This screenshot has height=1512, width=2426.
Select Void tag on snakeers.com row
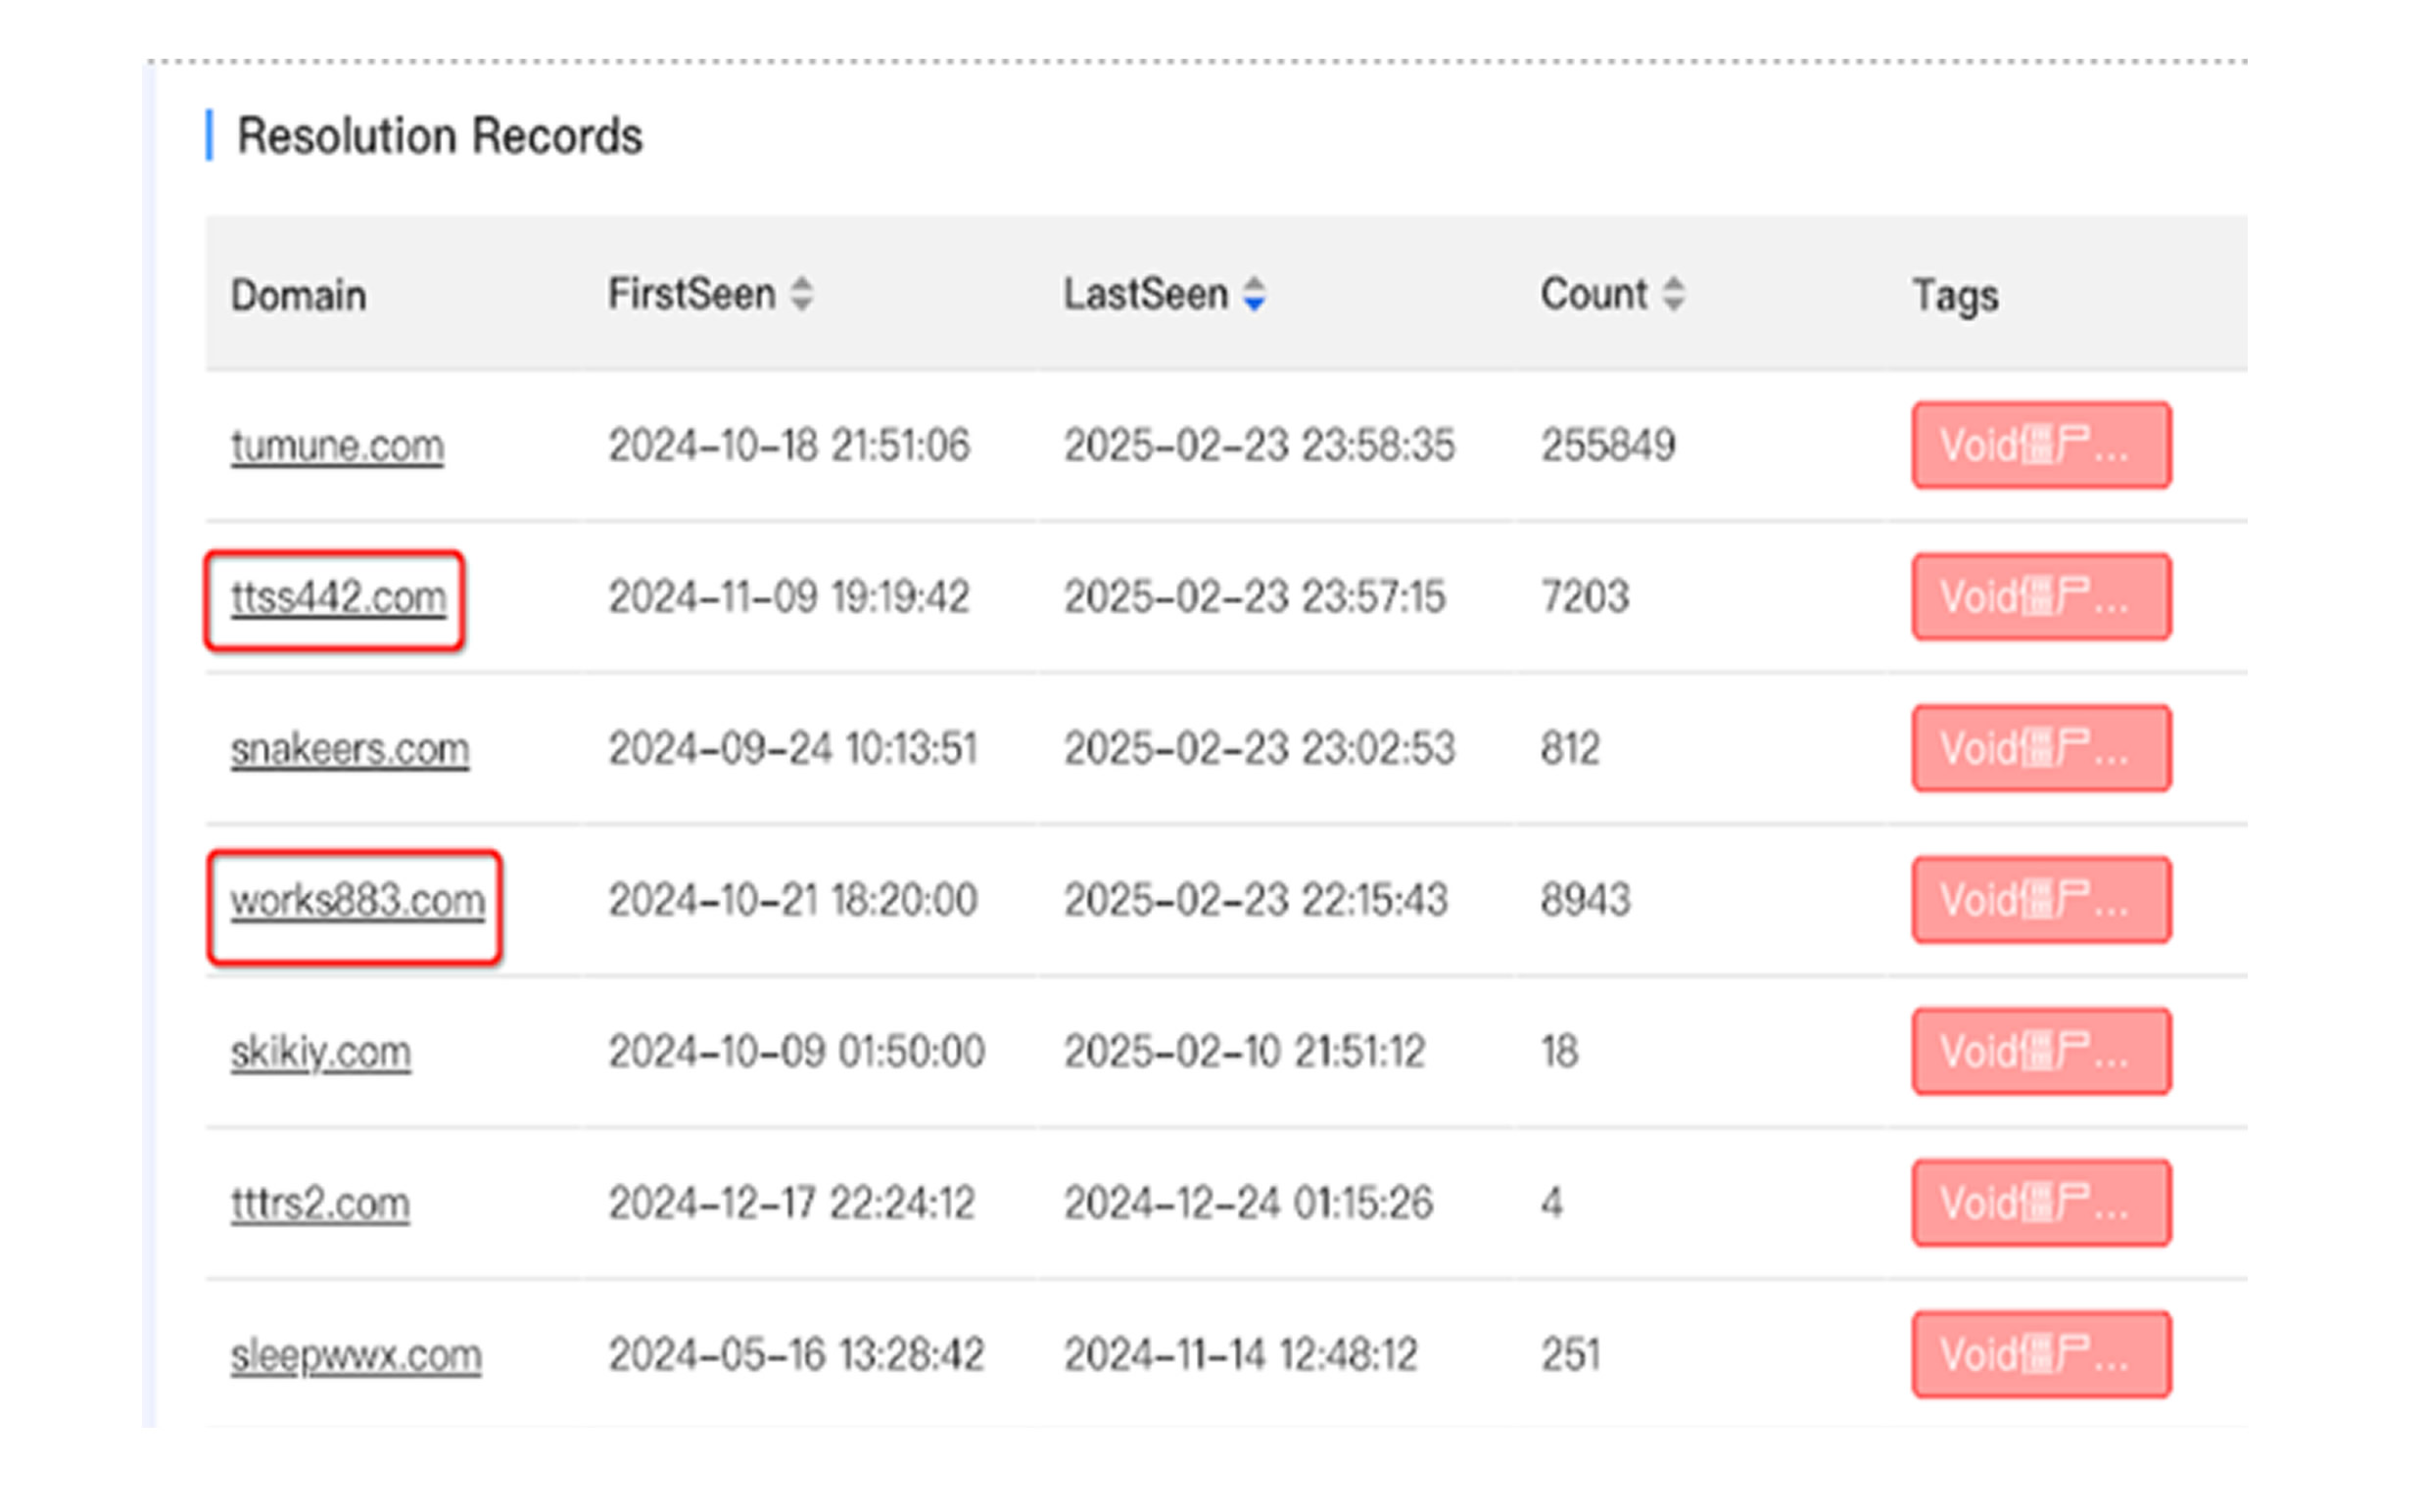pyautogui.click(x=2040, y=749)
